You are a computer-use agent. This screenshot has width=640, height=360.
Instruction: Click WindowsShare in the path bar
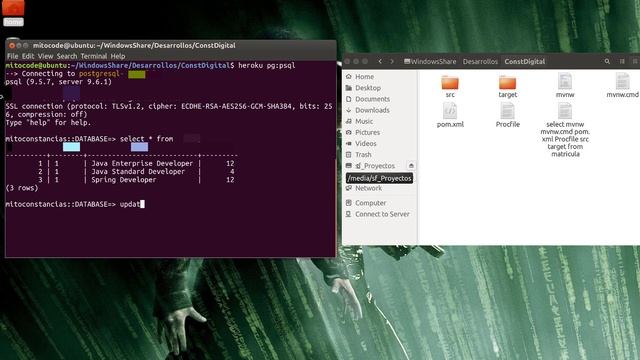click(x=430, y=61)
